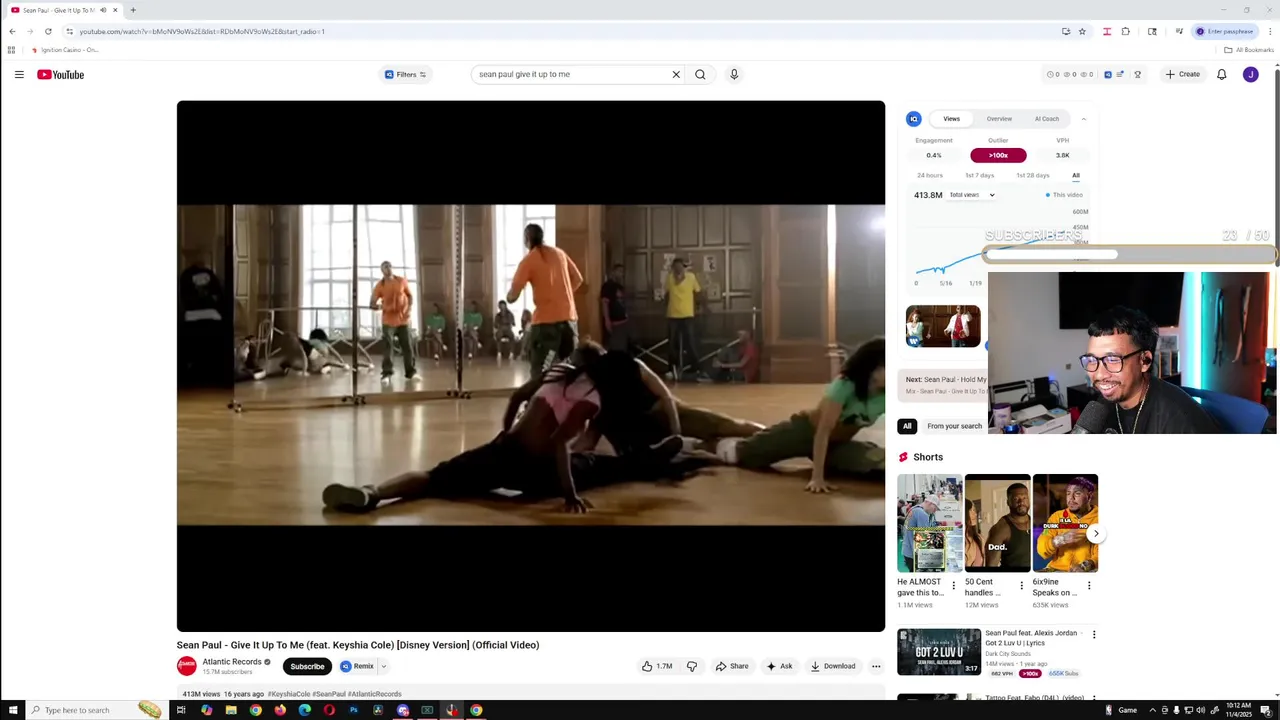Open 50 Cent handles short thumbnail

click(997, 523)
